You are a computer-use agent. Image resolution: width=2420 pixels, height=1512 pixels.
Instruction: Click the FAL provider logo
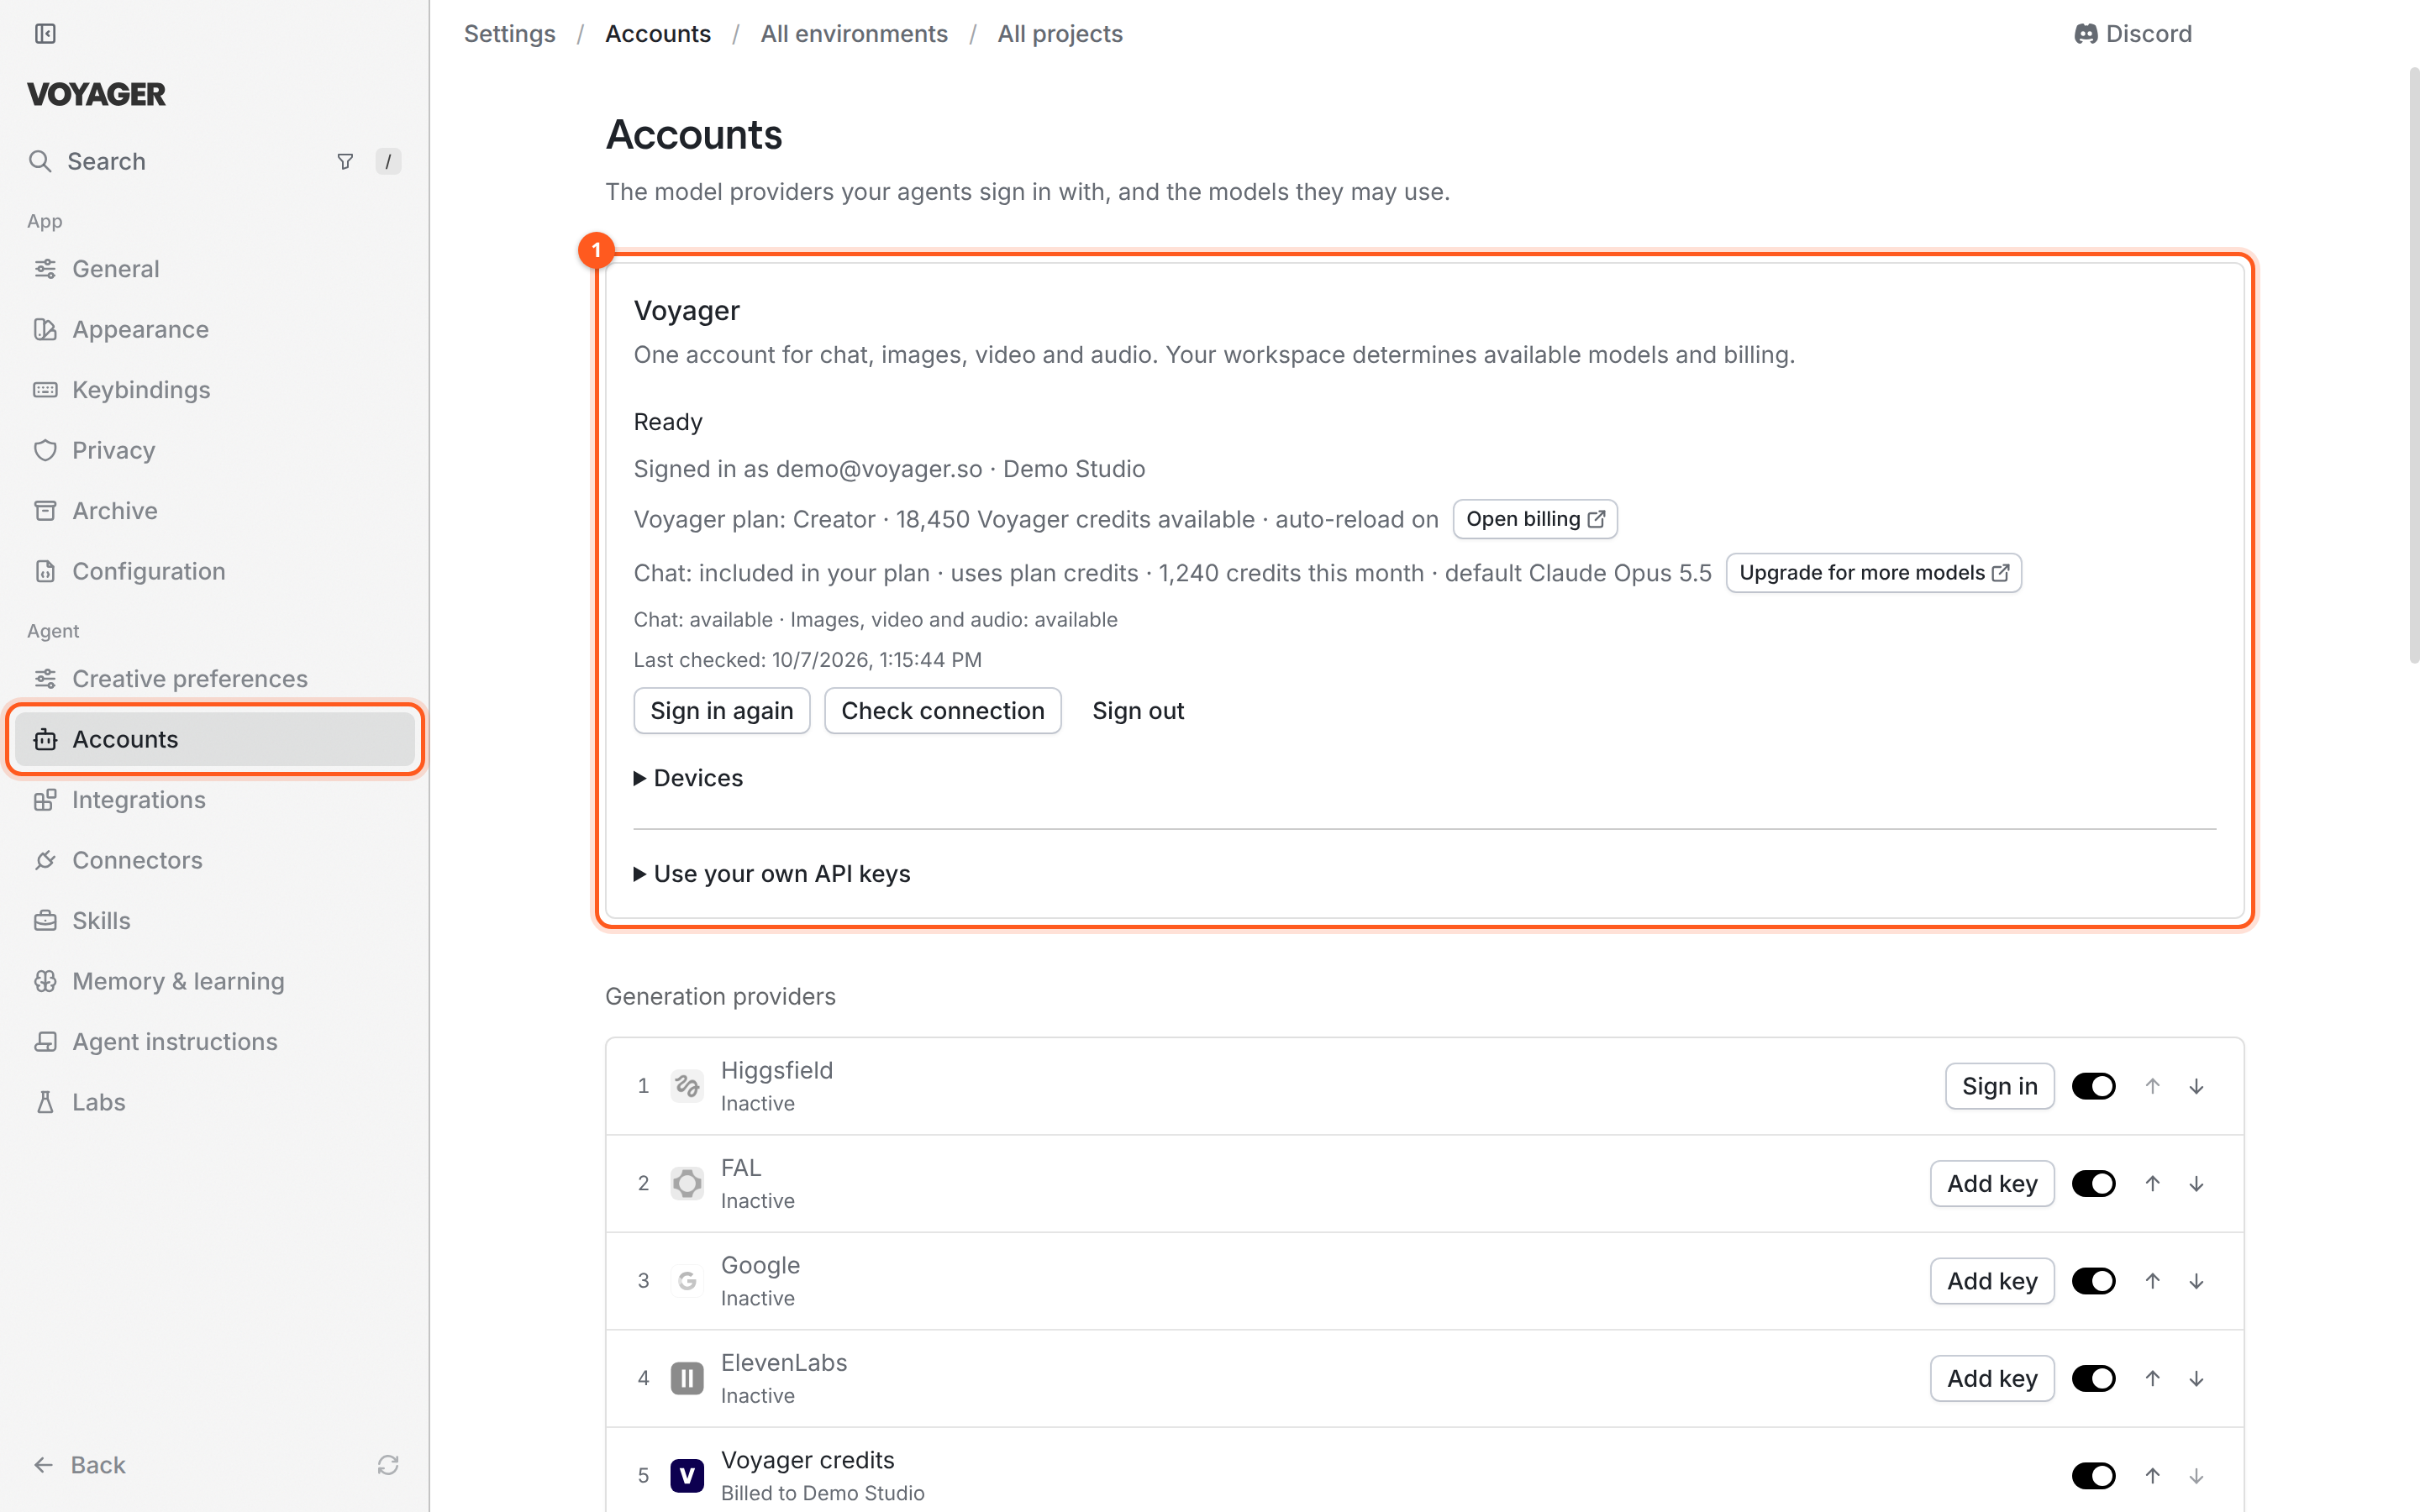point(687,1183)
